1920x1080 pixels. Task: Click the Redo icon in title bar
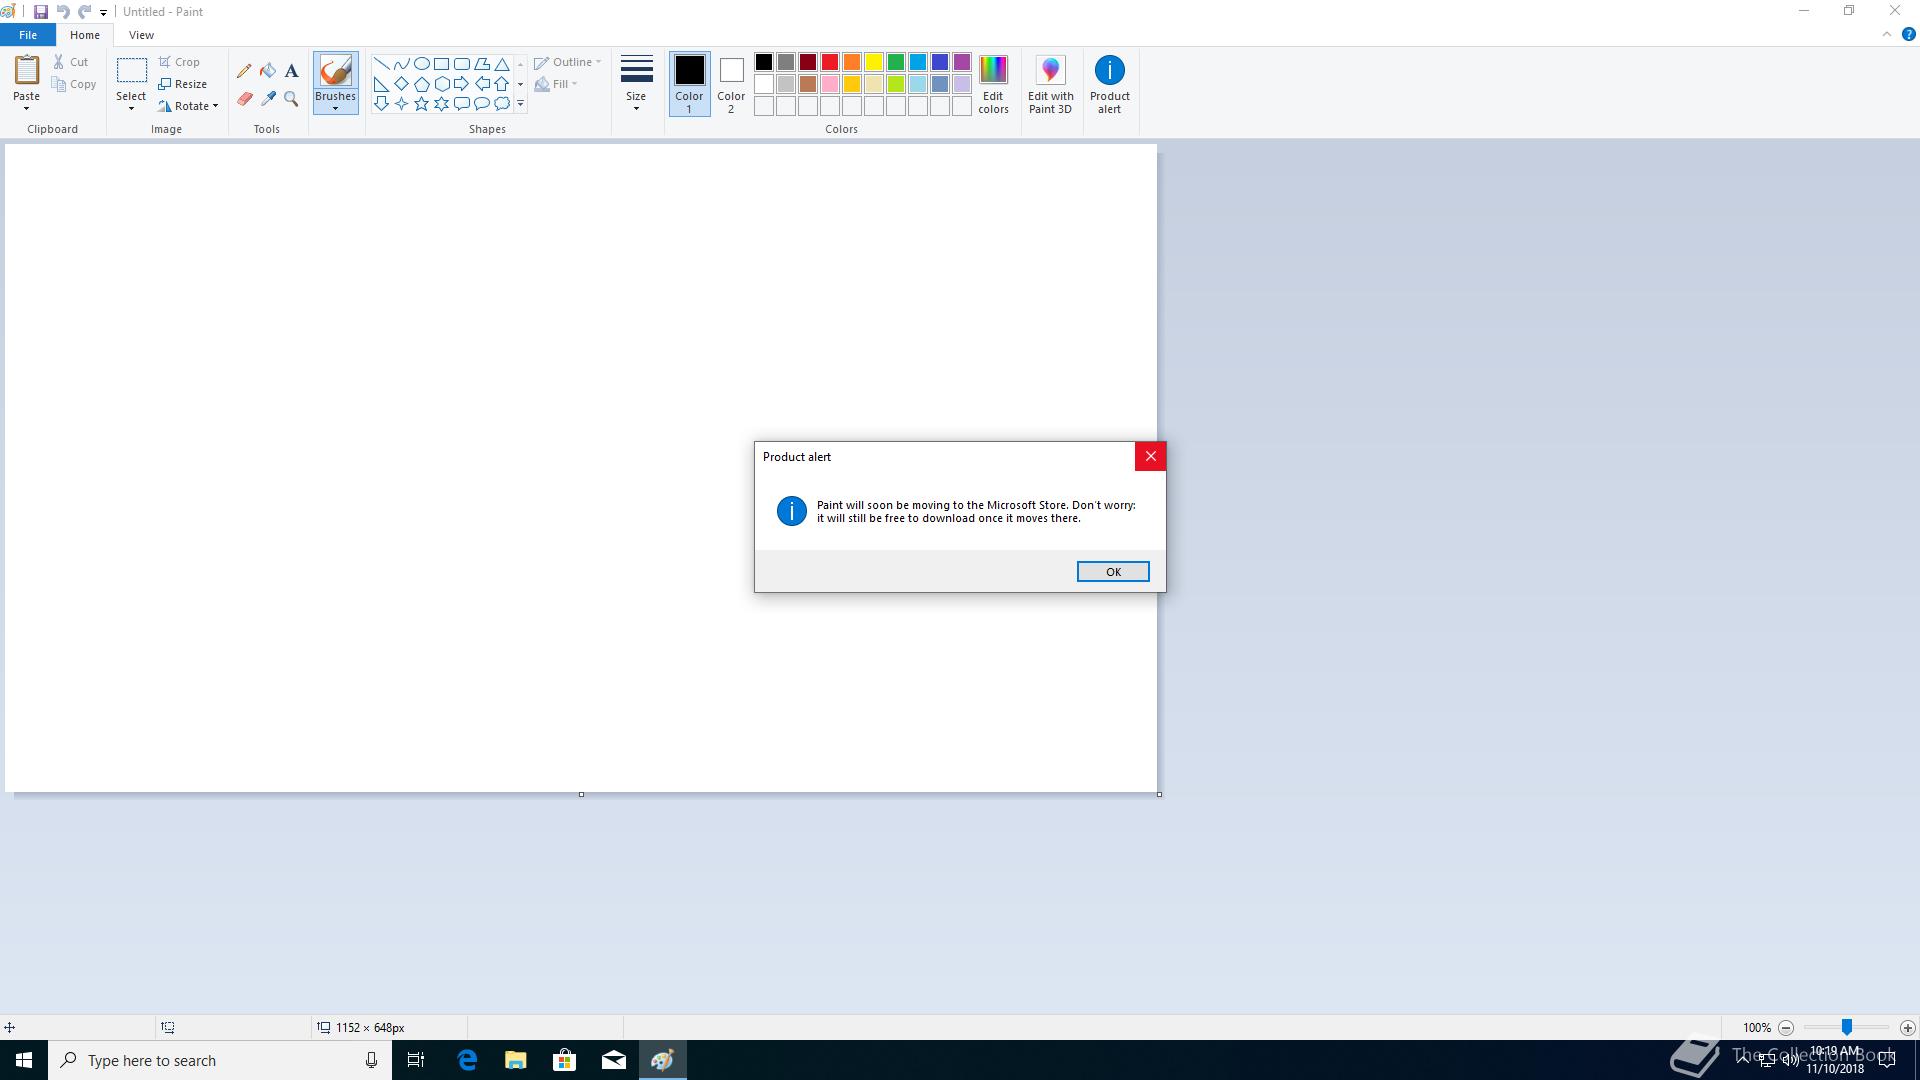[x=85, y=12]
